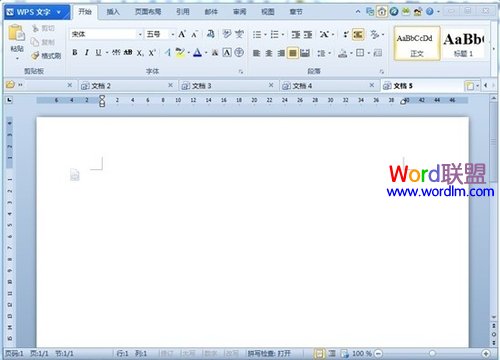Click the zoom slider handle
Screen dimensions: 500x360
[432, 353]
